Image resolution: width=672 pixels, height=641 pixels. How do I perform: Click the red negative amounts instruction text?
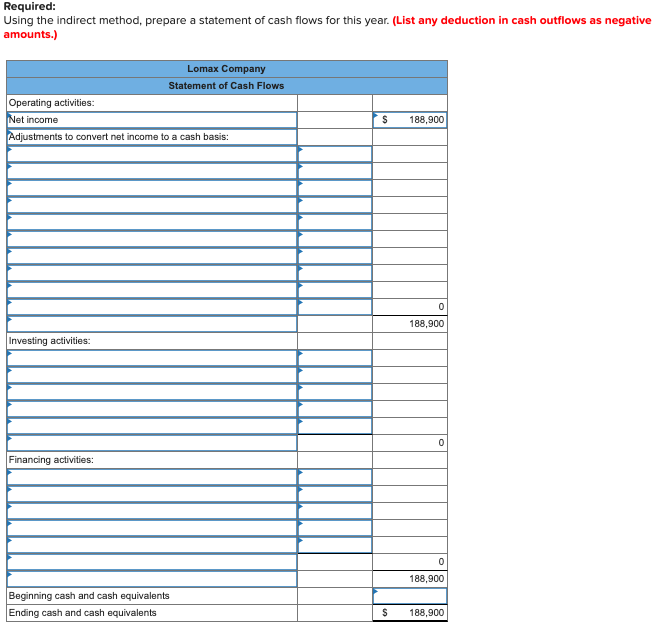point(327,27)
